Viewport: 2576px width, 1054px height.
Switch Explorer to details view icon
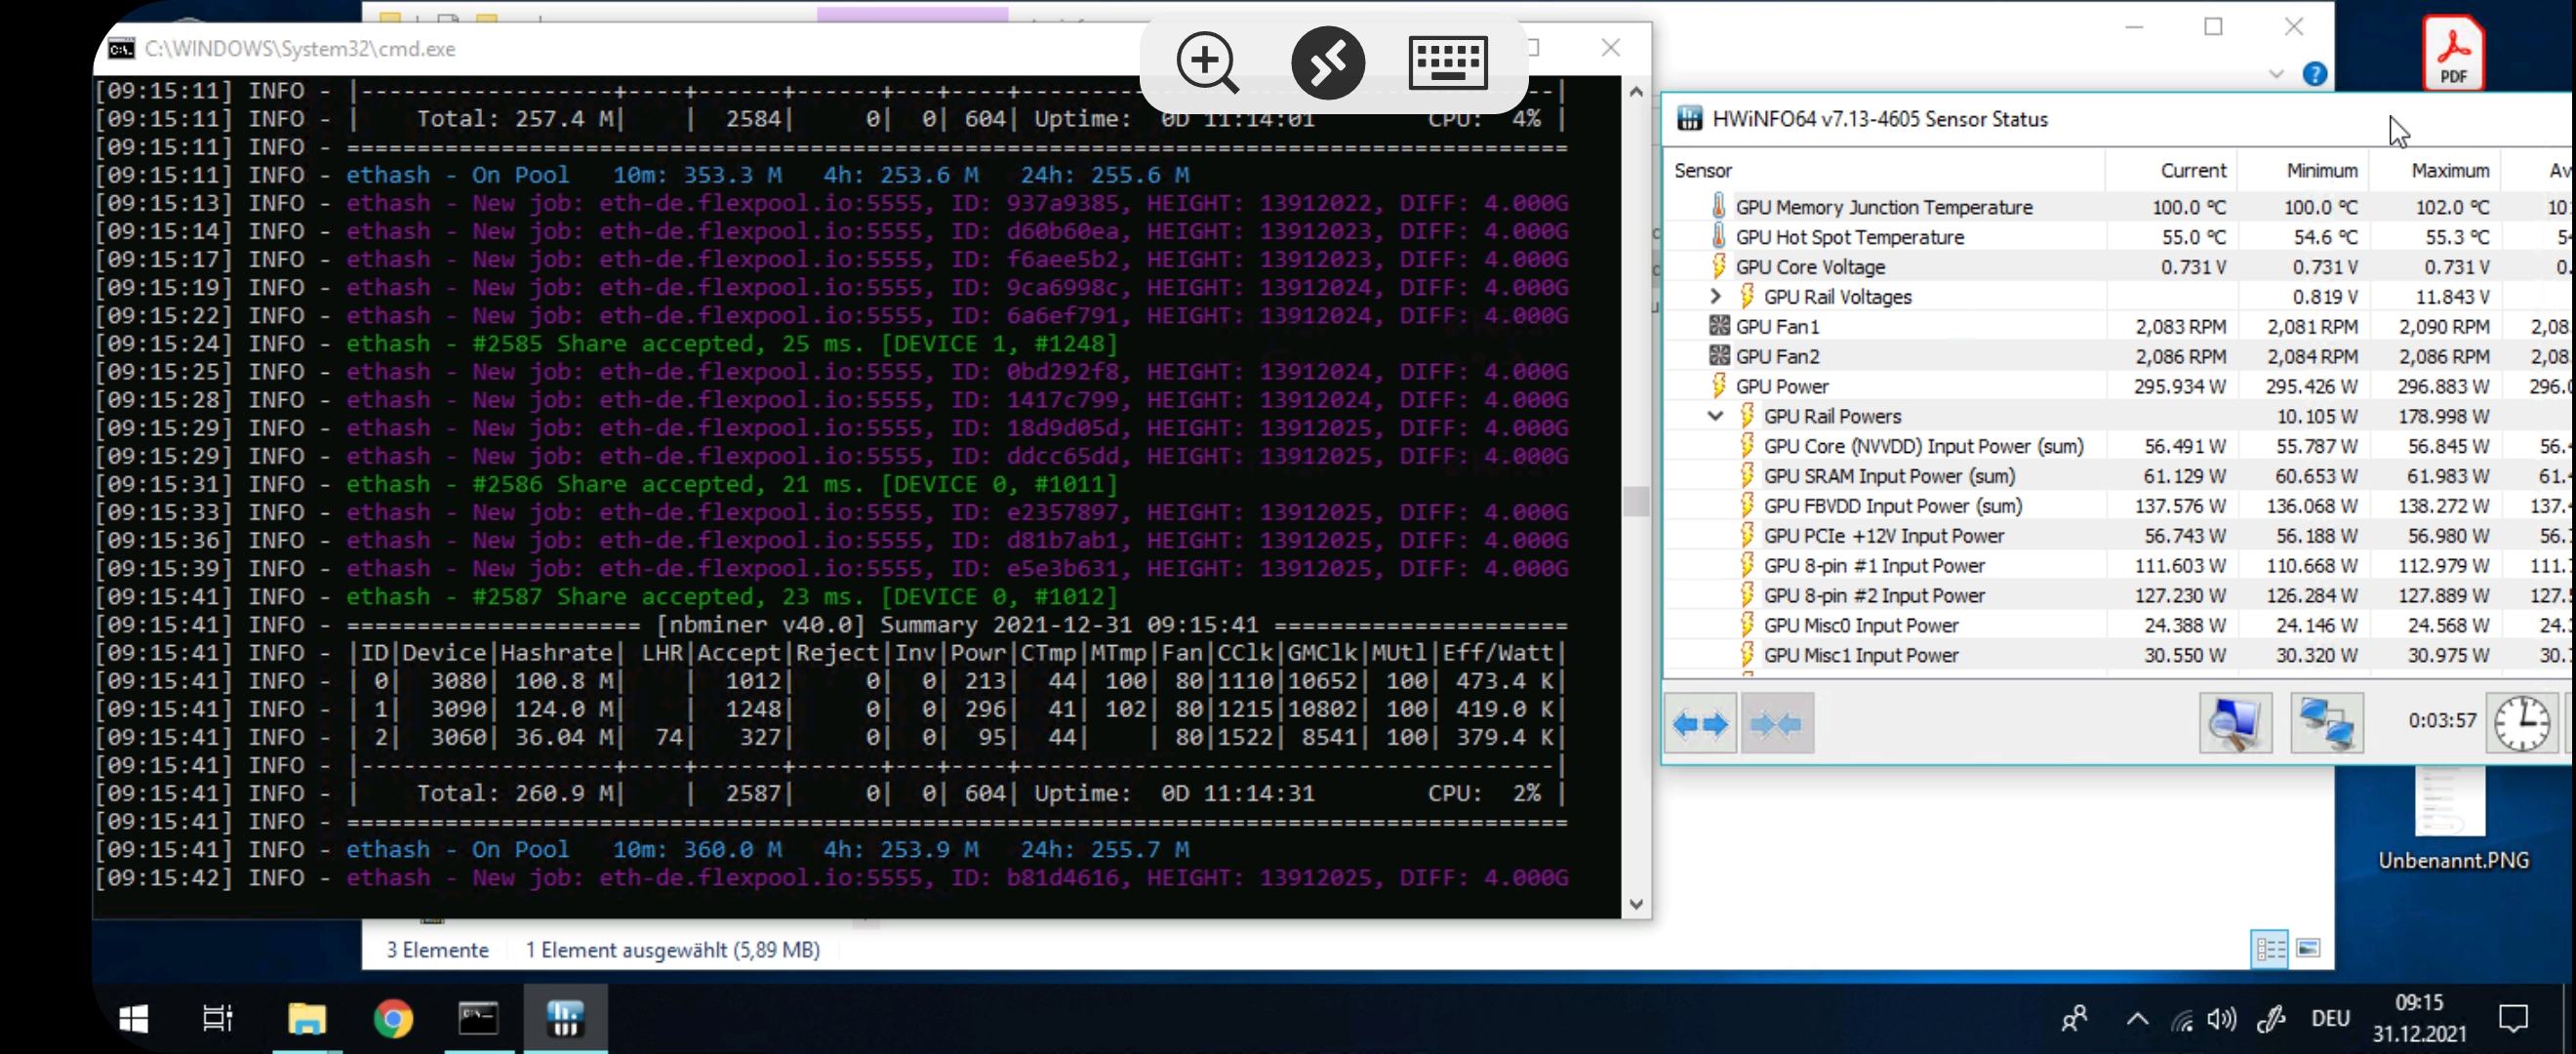pyautogui.click(x=2269, y=948)
